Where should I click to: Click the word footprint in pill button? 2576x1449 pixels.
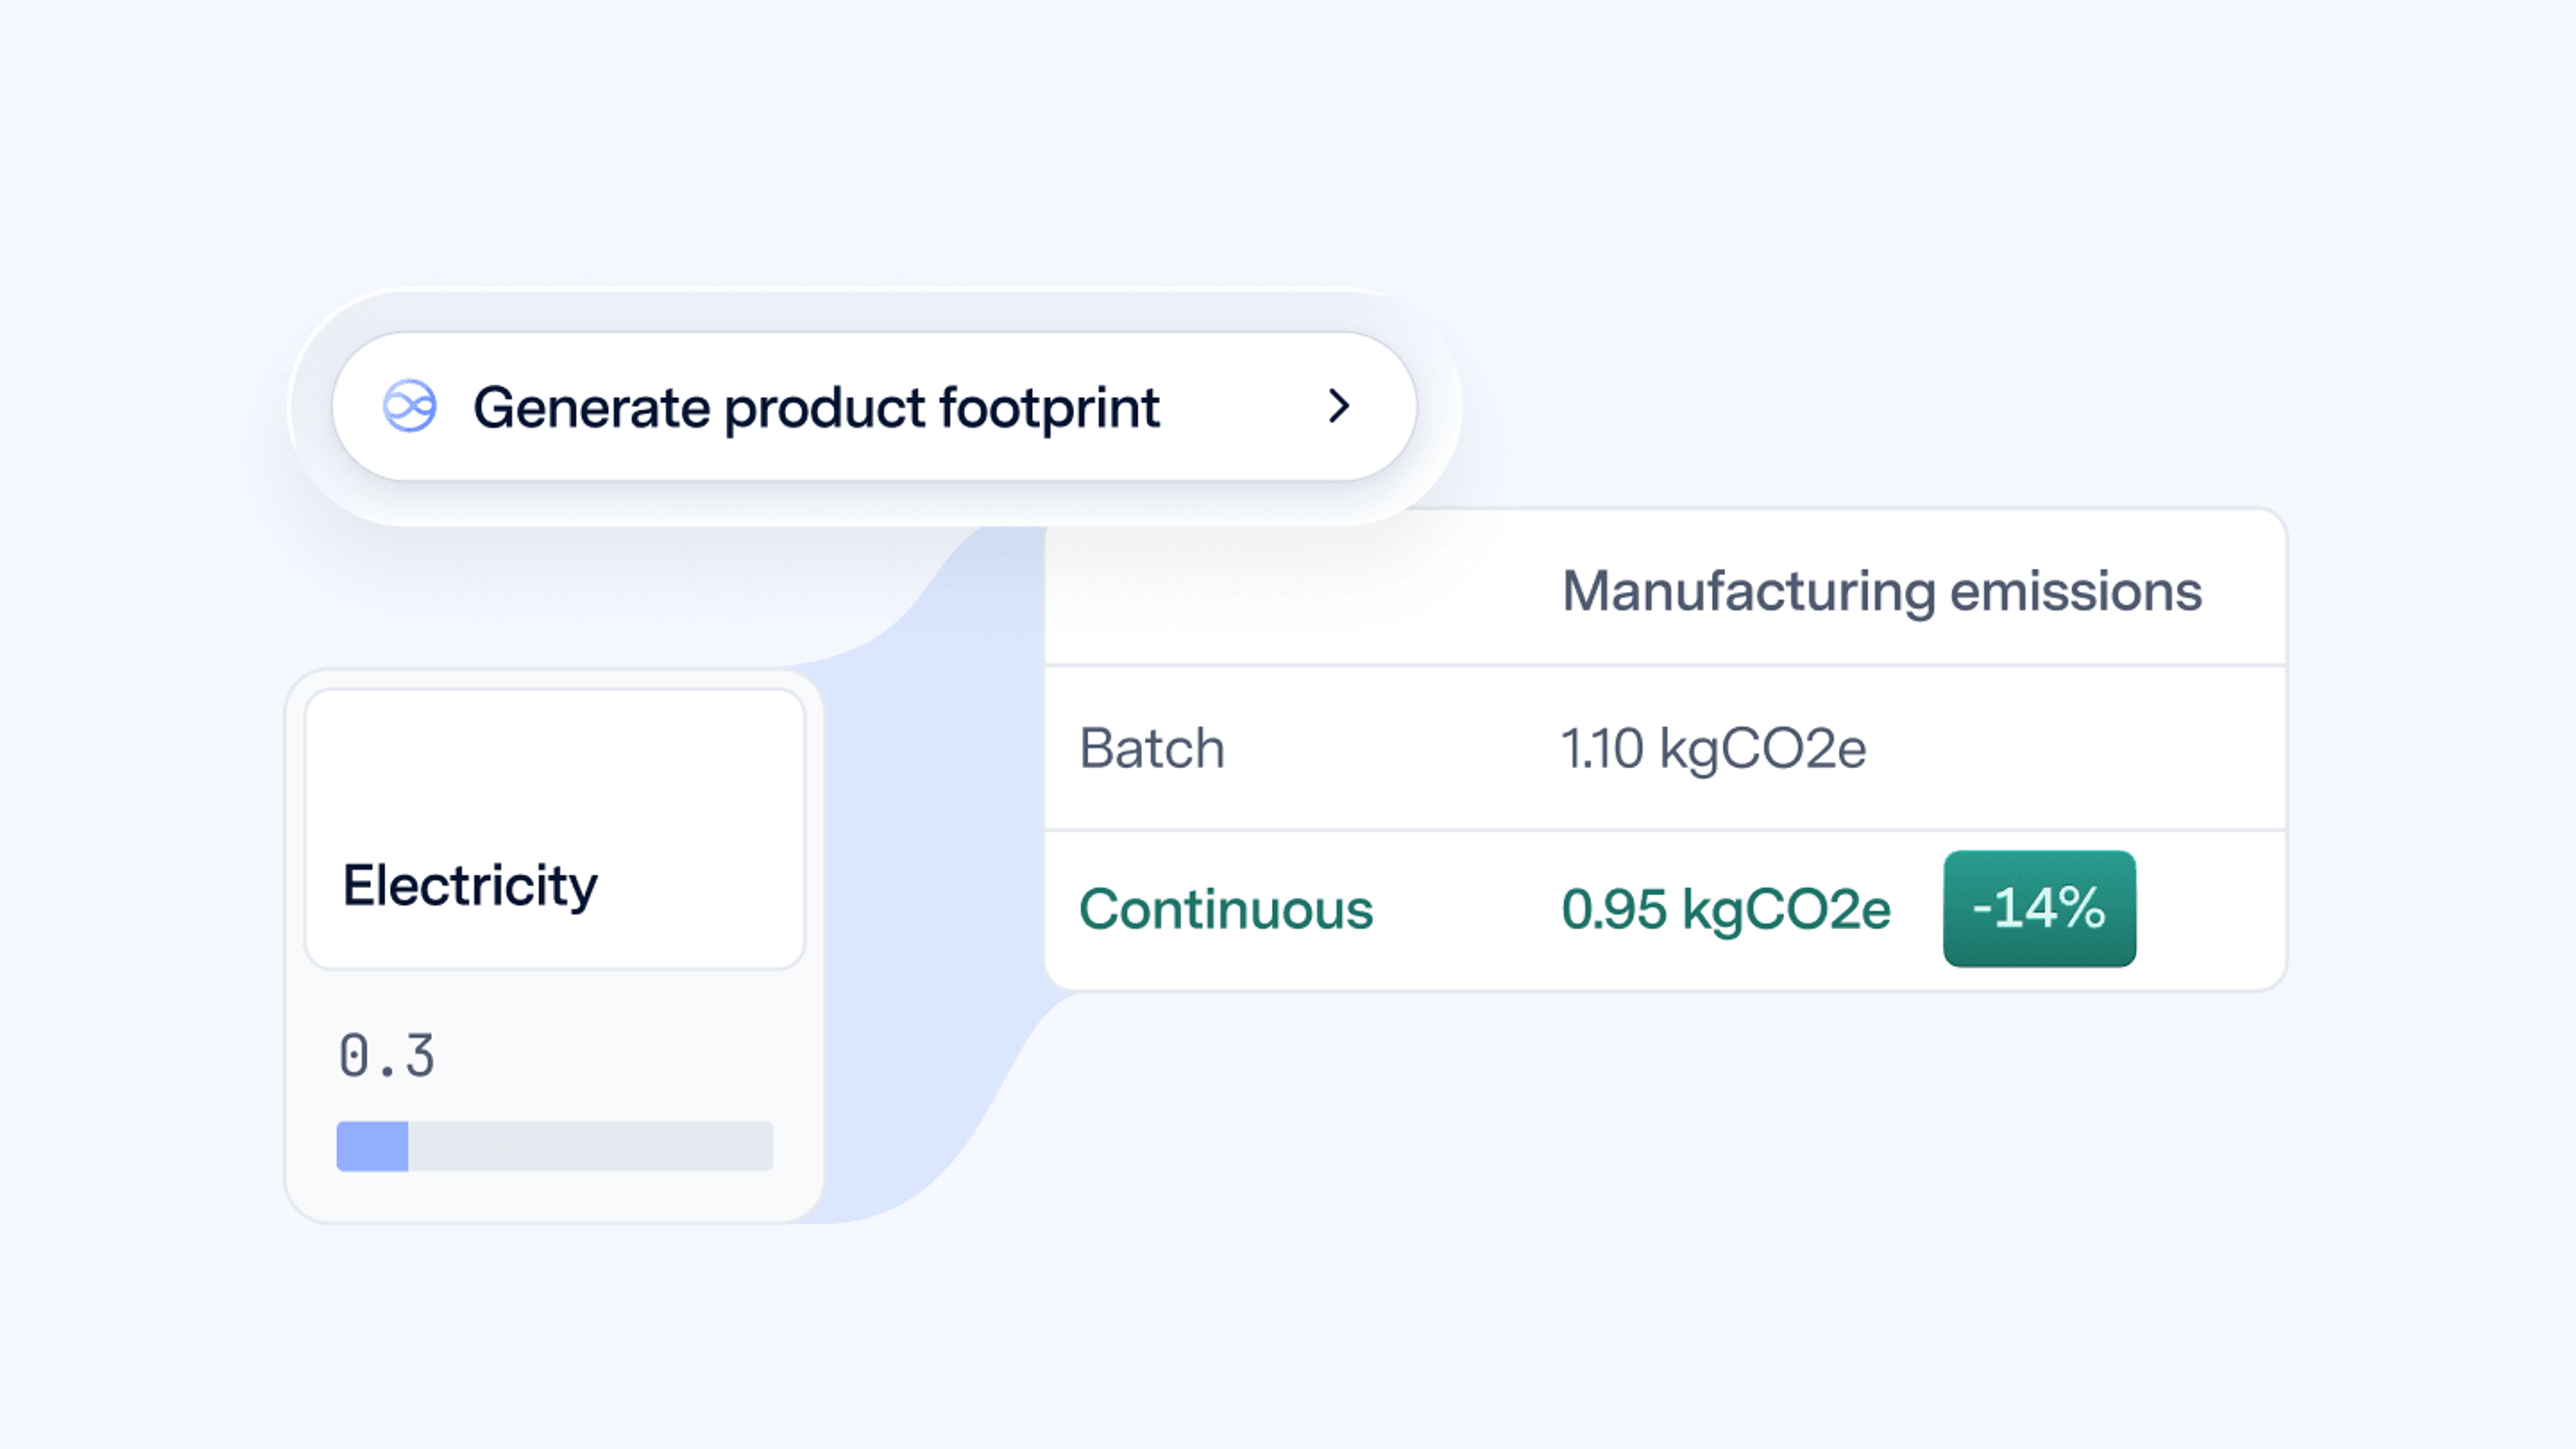1049,408
